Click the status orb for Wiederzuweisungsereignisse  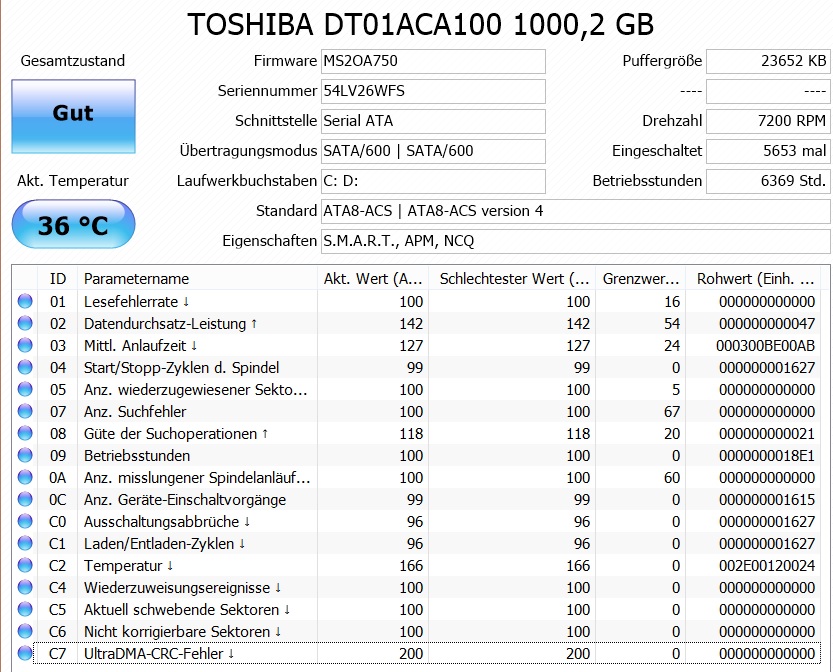pos(25,588)
